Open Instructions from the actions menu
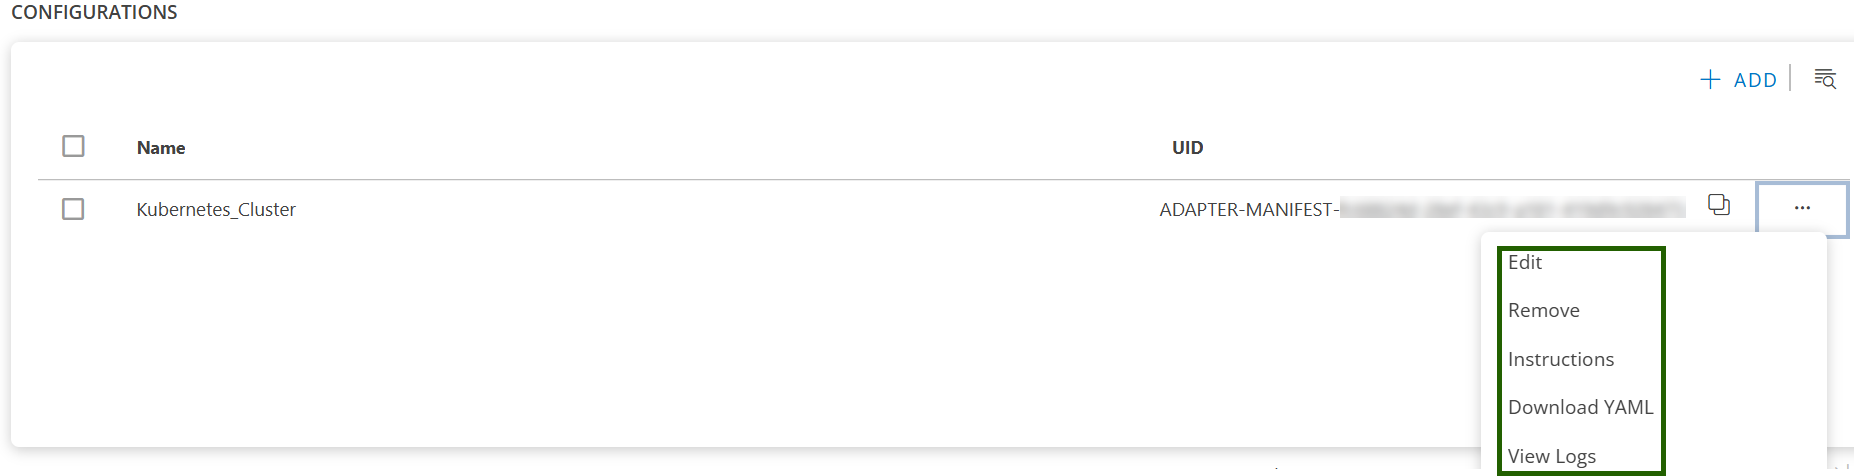 coord(1561,359)
